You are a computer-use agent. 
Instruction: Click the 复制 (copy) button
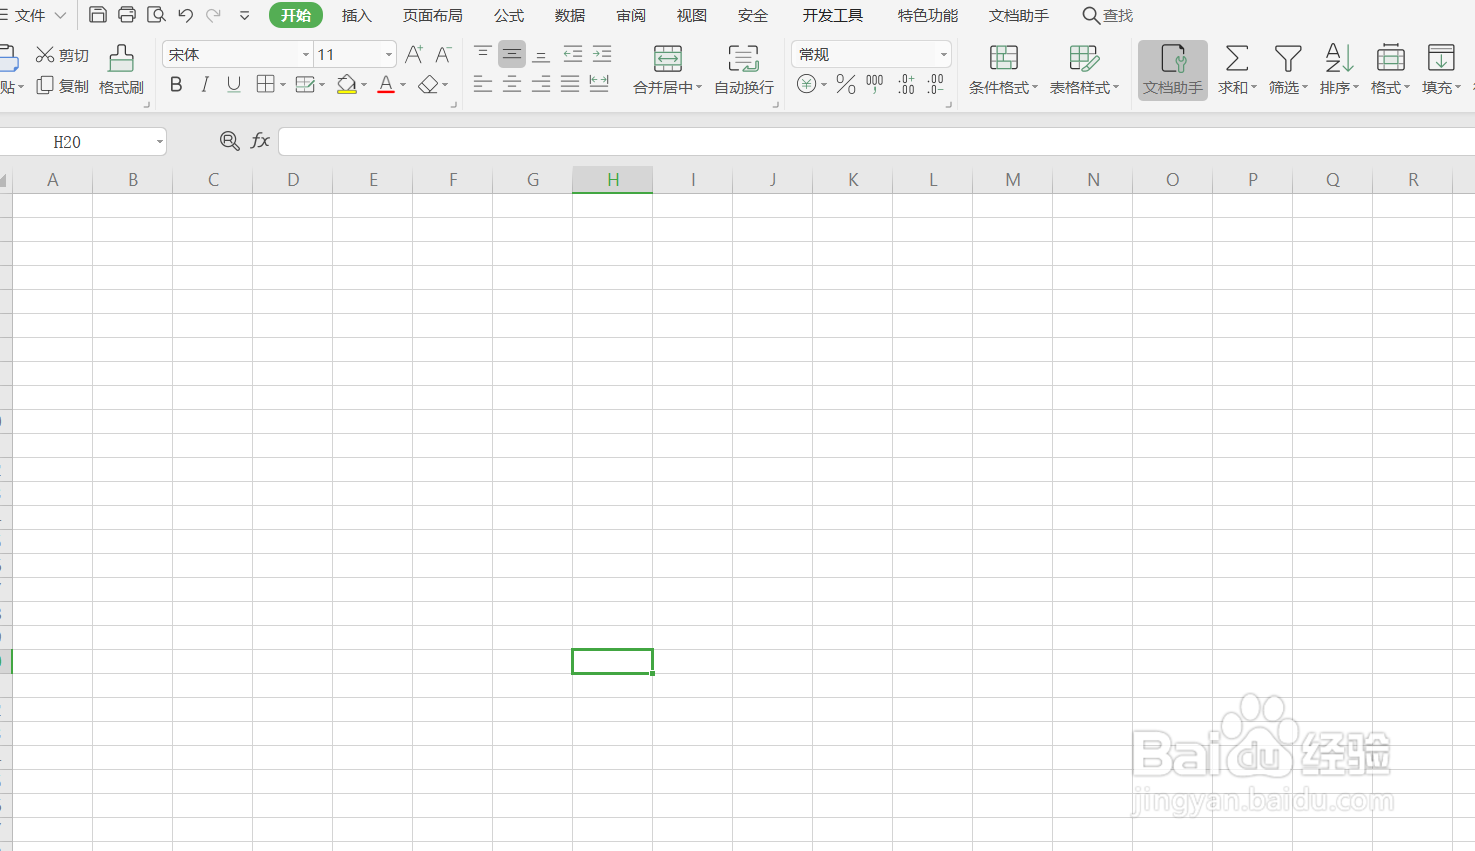(62, 86)
